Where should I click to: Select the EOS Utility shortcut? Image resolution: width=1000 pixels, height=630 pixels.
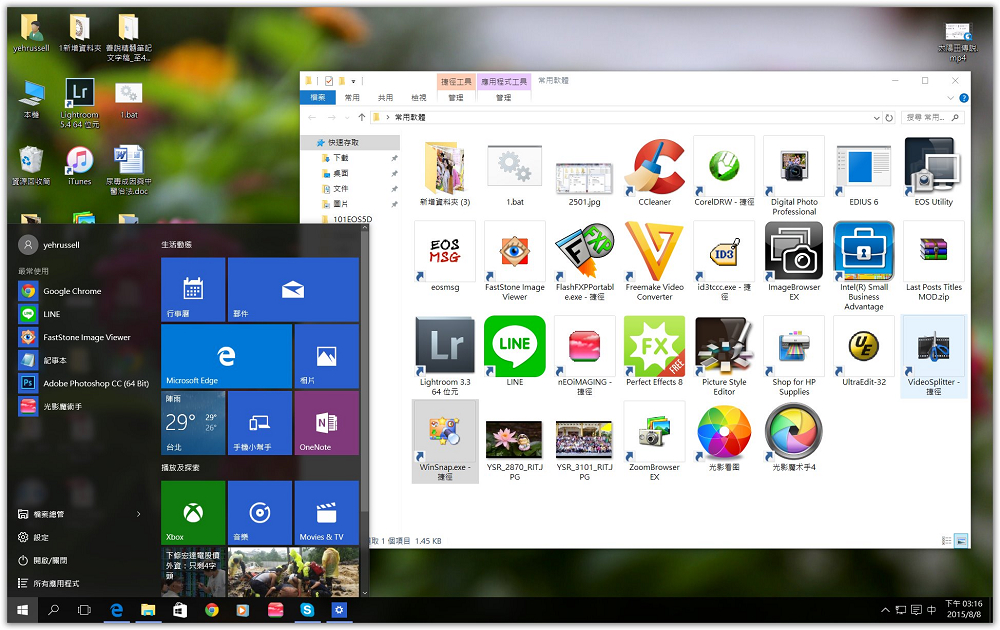click(x=933, y=172)
